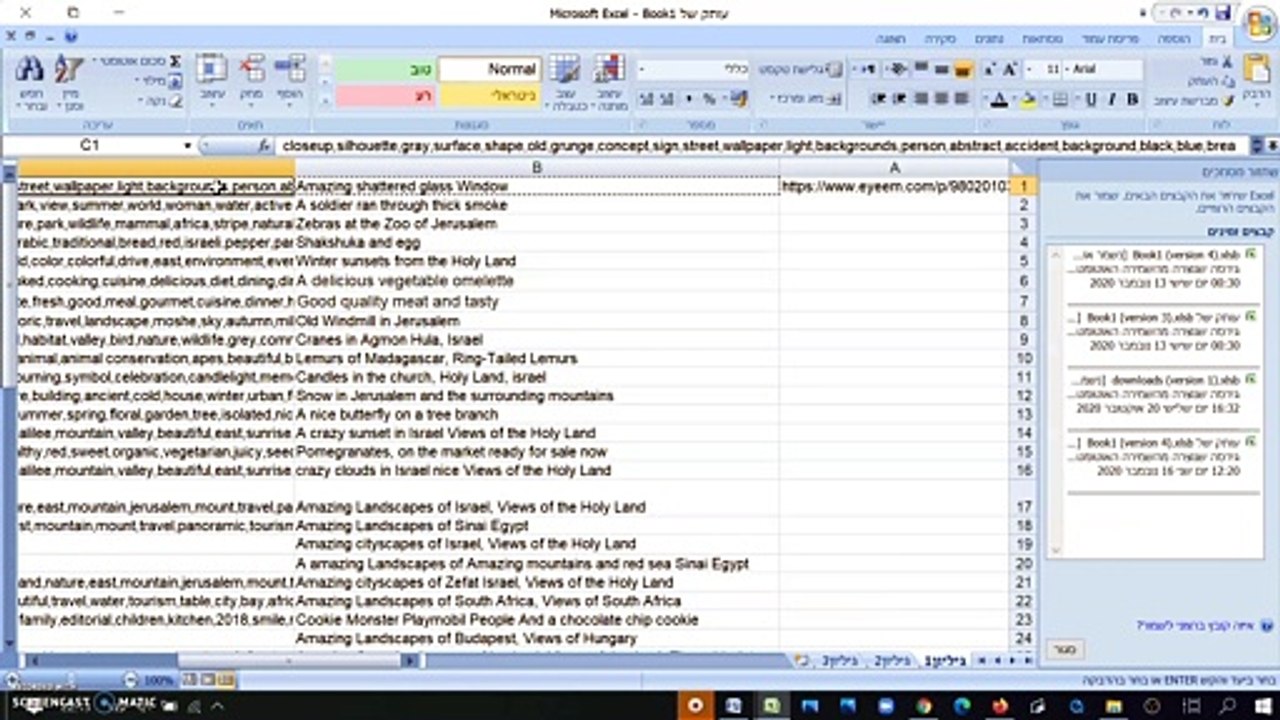The width and height of the screenshot is (1280, 720).
Task: Save the workbook from Quick Access Toolbar
Action: coord(1222,13)
